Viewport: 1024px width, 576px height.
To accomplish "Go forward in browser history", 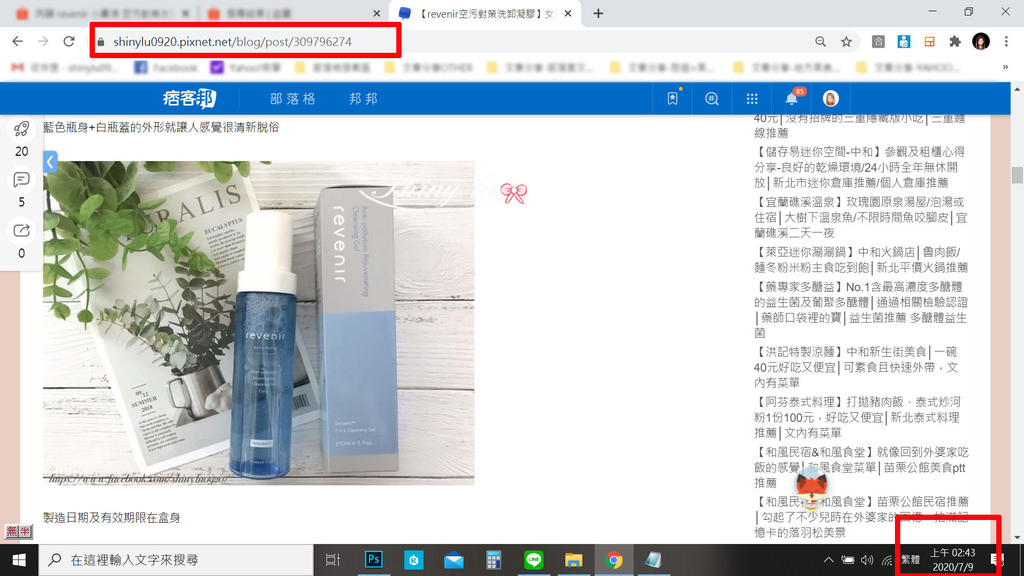I will tap(43, 41).
